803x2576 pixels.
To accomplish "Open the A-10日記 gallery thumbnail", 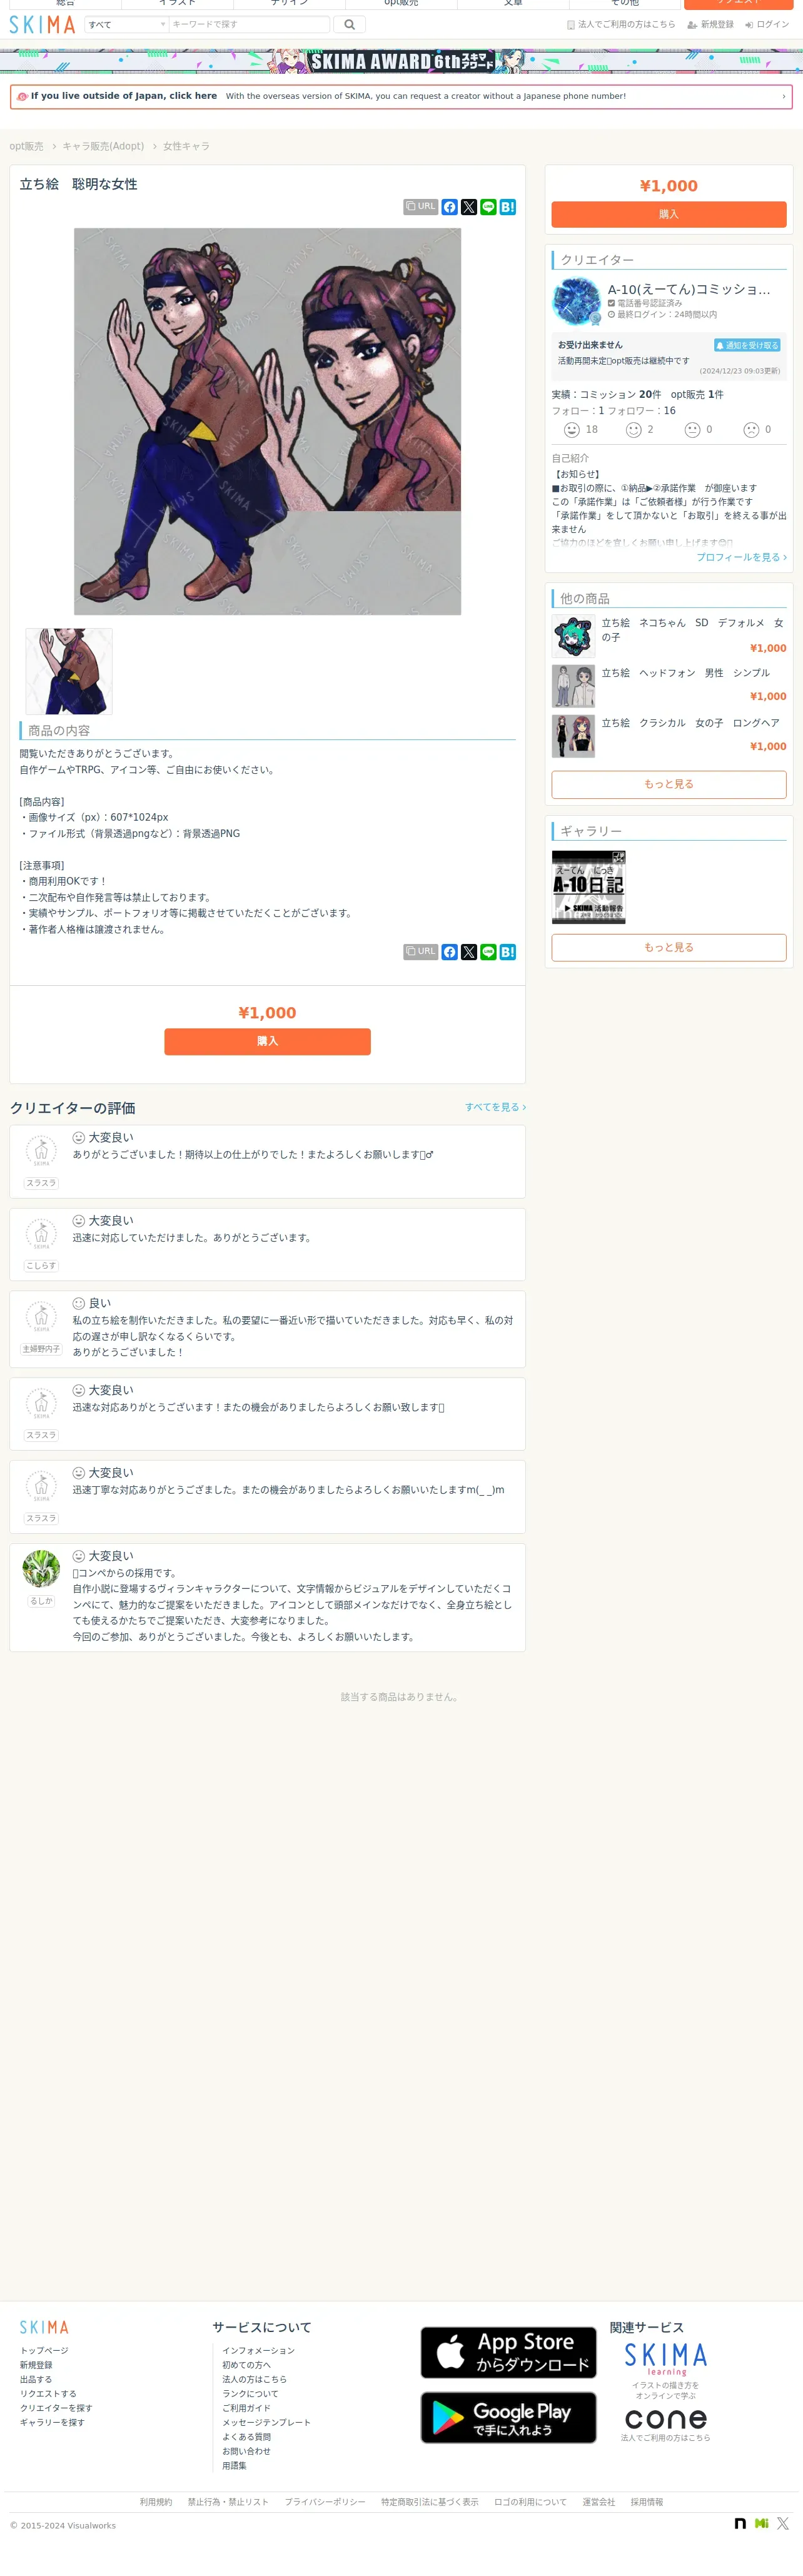I will (x=588, y=887).
